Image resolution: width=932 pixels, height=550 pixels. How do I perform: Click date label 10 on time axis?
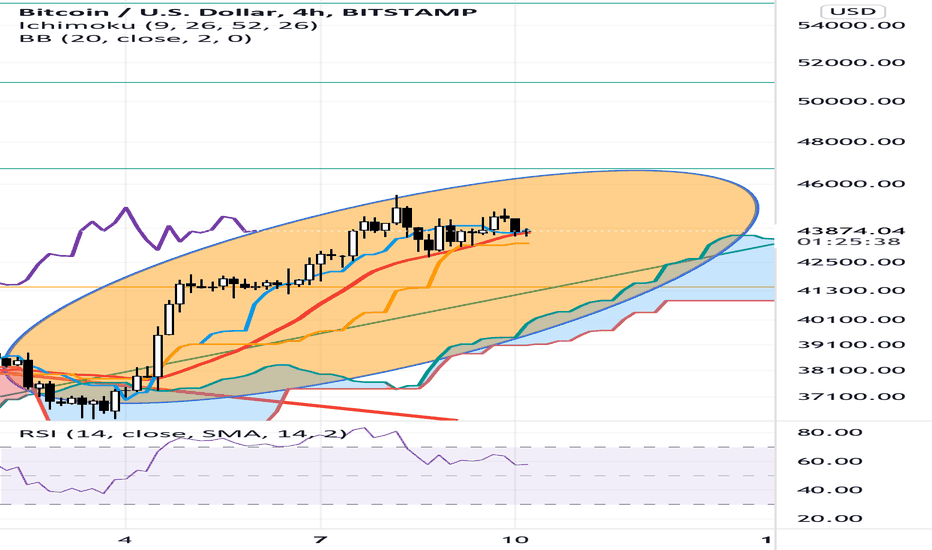[515, 540]
